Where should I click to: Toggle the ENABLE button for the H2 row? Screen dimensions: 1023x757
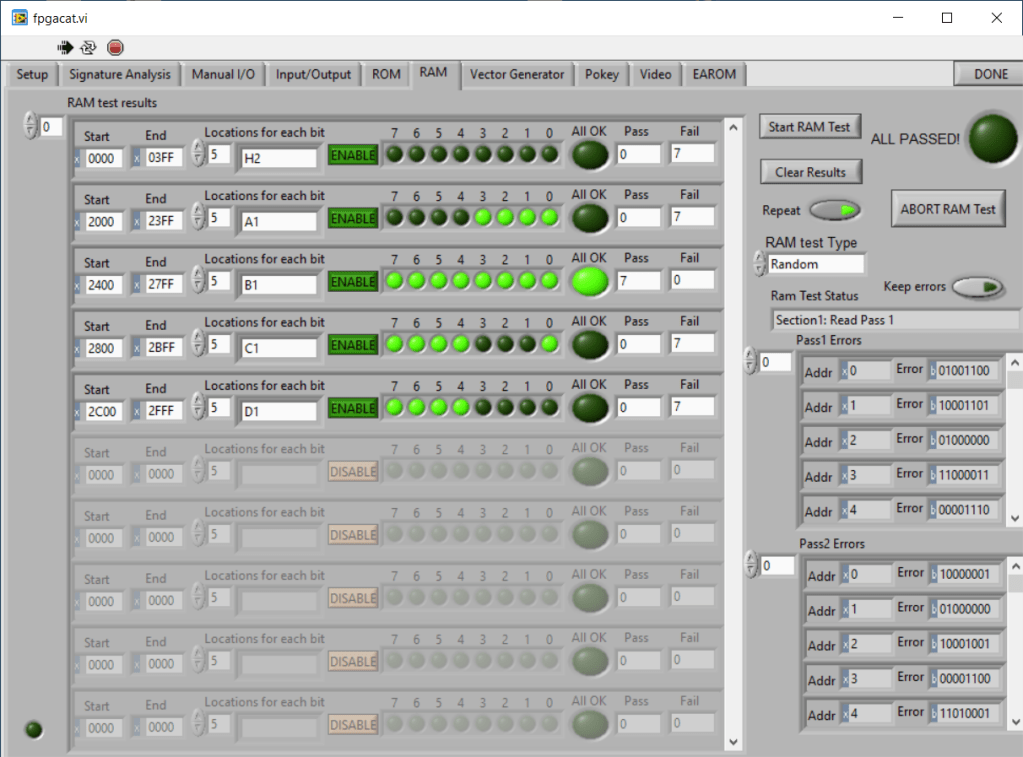click(x=352, y=155)
